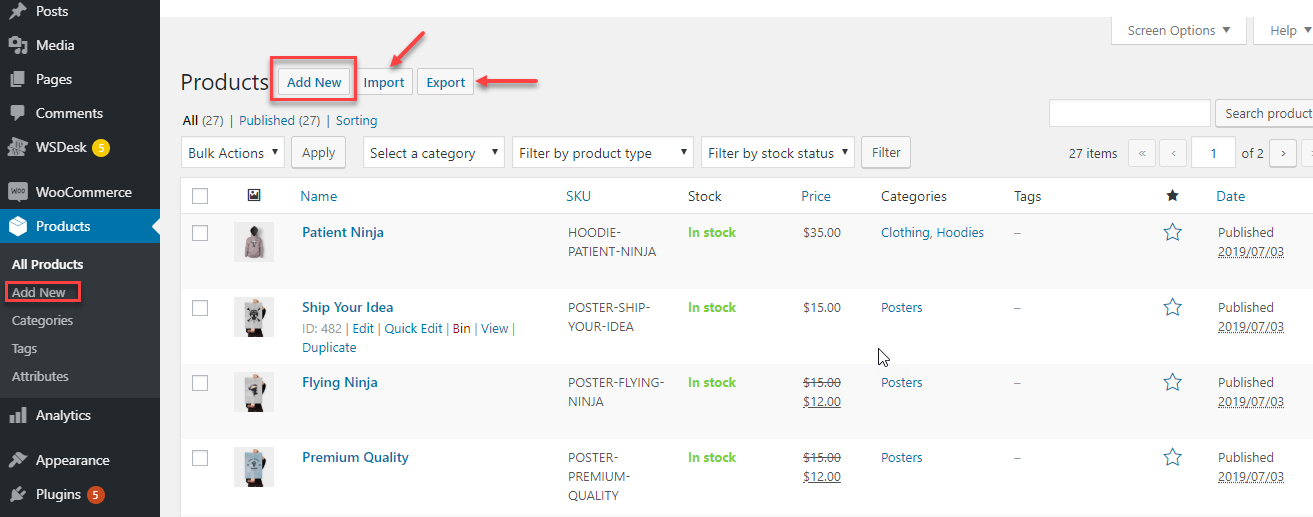The height and width of the screenshot is (517, 1313).
Task: Click the featured star column header
Action: (x=1172, y=196)
